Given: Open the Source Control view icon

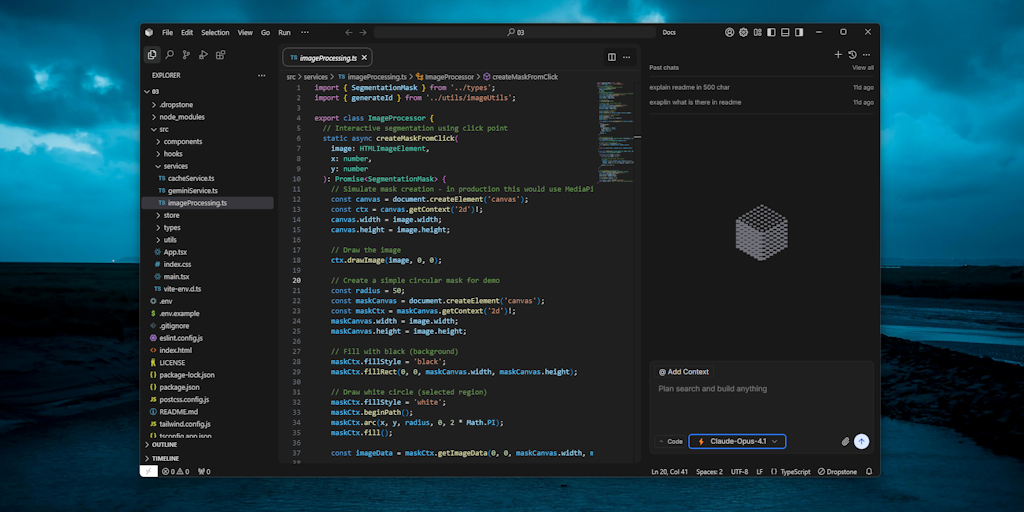Looking at the screenshot, I should 186,56.
